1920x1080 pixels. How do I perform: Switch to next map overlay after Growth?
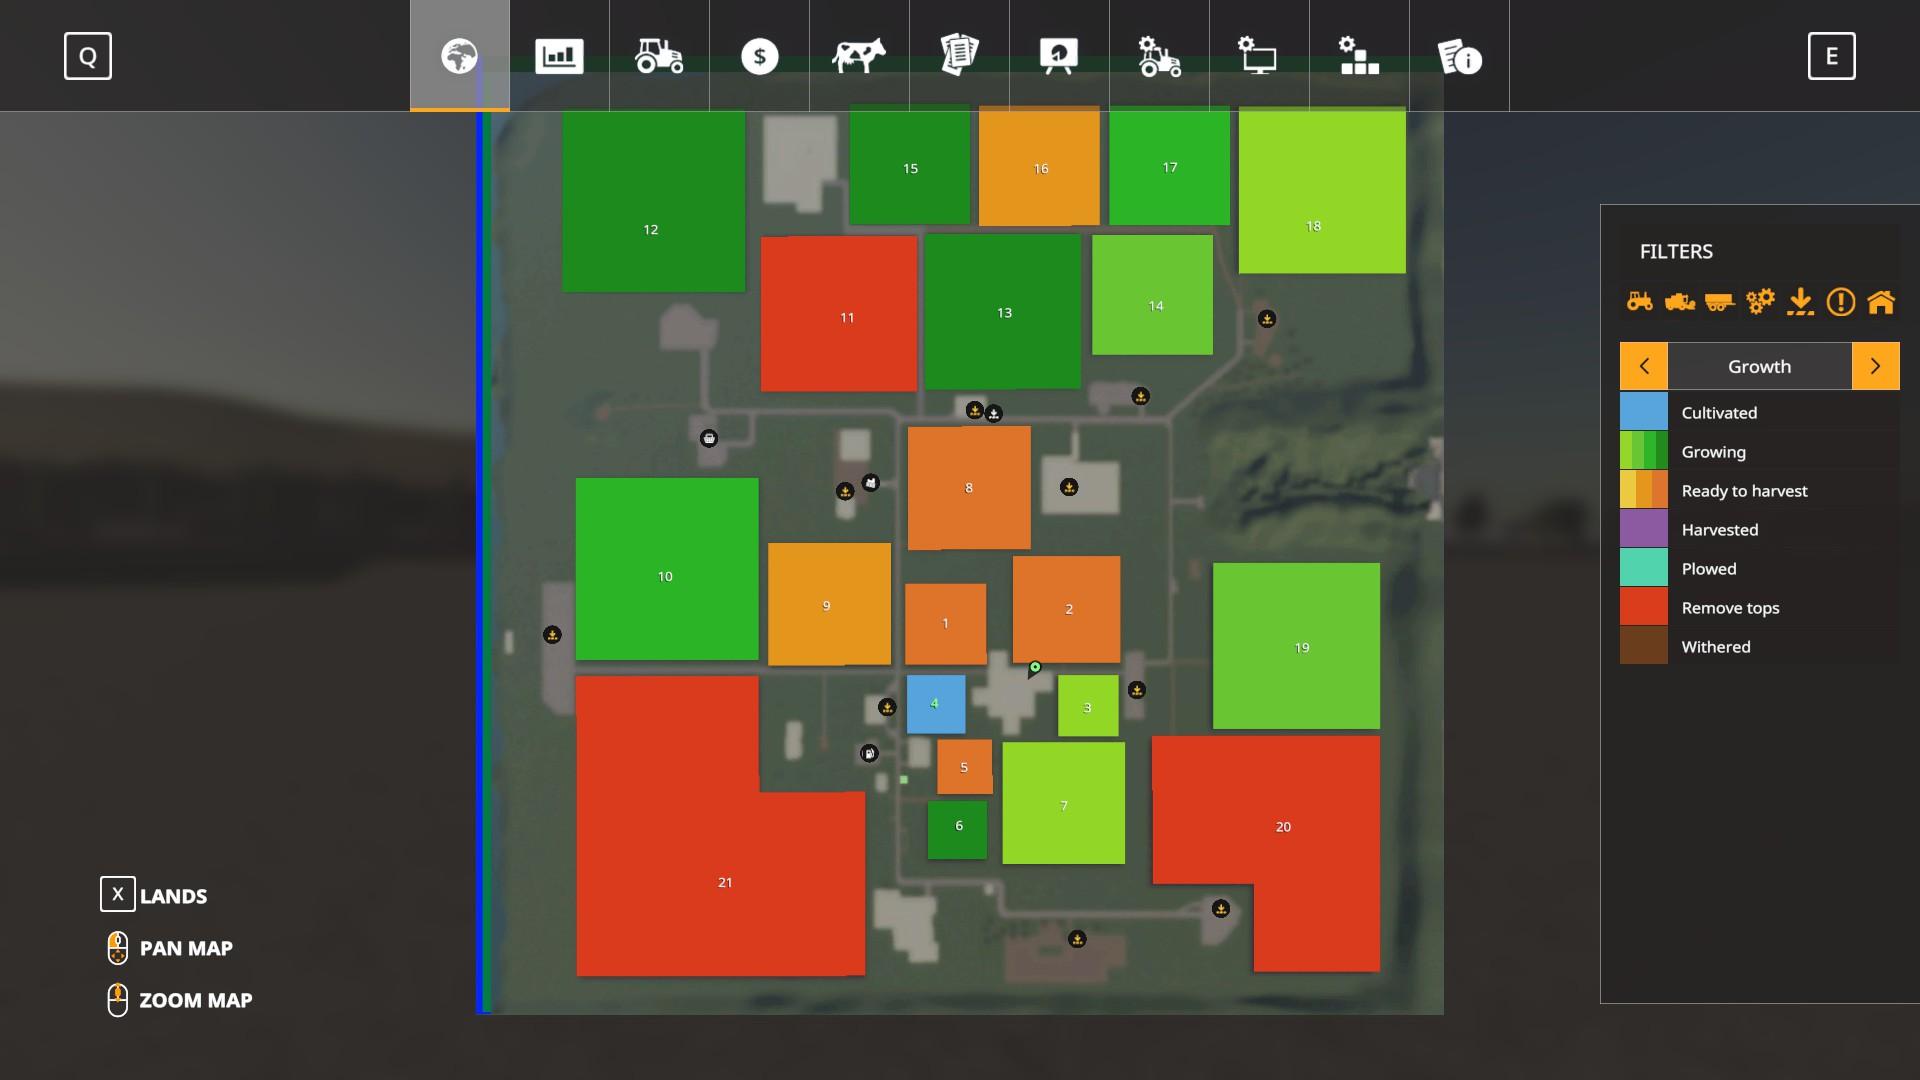[x=1875, y=366]
